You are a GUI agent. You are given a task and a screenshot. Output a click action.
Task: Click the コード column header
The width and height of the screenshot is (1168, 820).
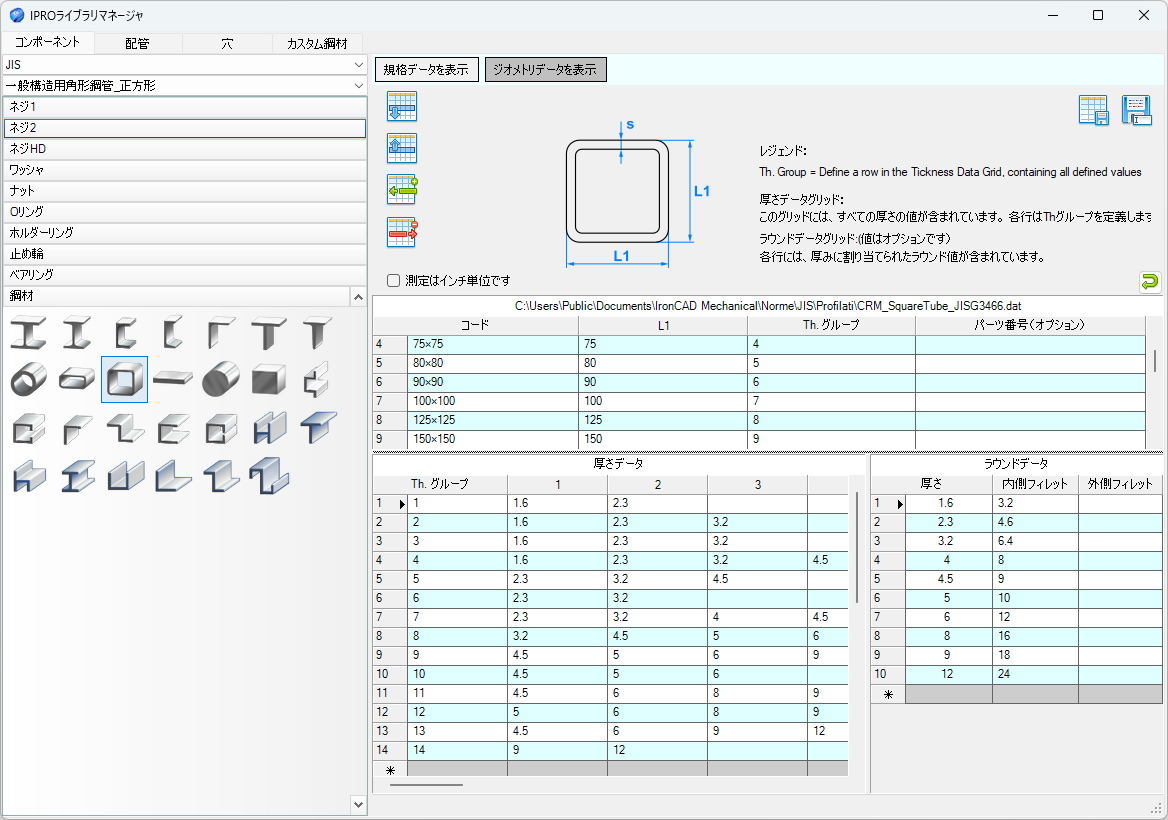click(x=475, y=325)
